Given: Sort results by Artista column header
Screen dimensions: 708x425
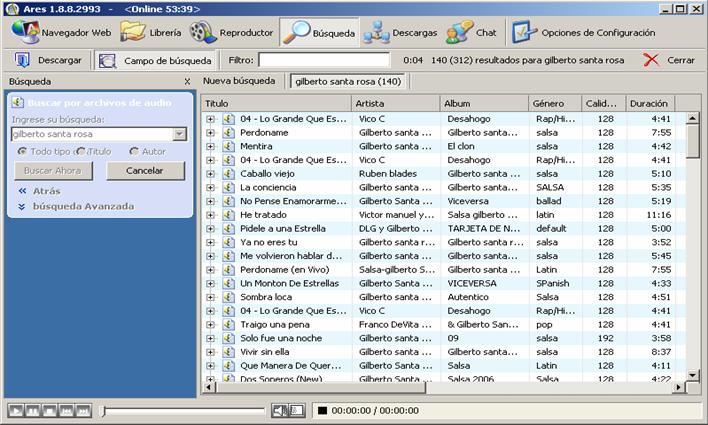Looking at the screenshot, I should coord(396,103).
